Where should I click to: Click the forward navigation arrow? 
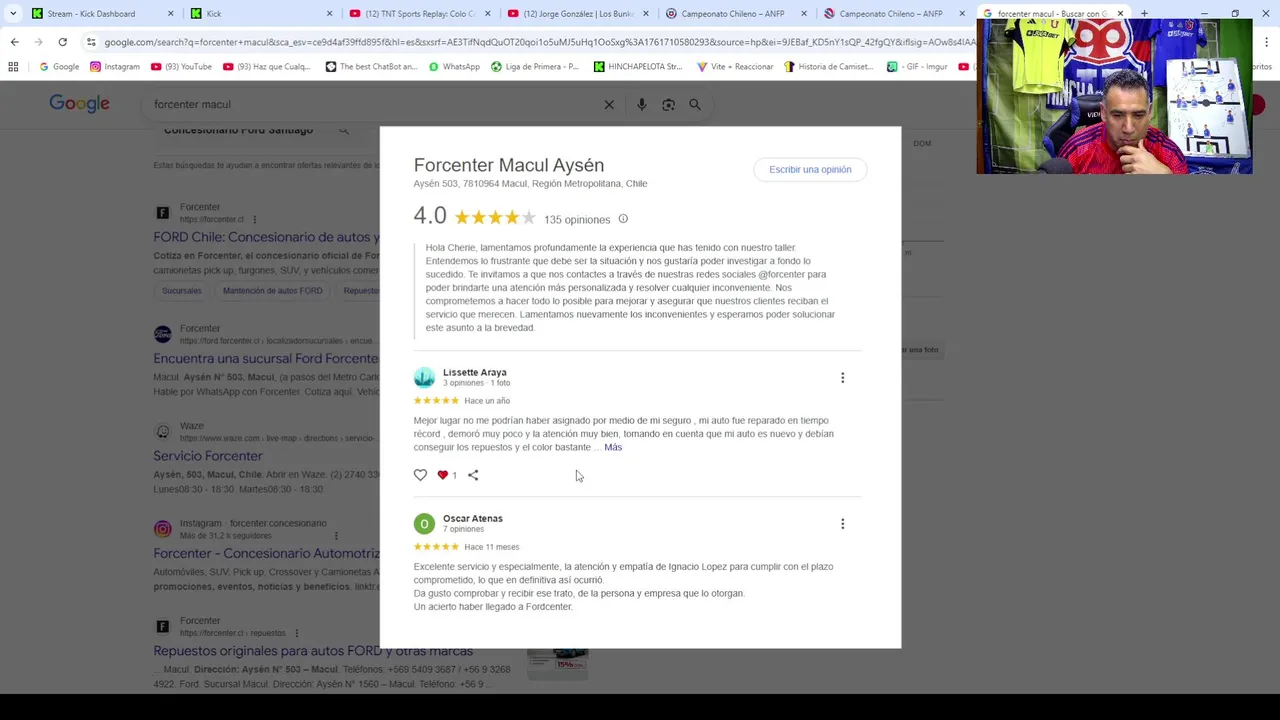tap(38, 42)
